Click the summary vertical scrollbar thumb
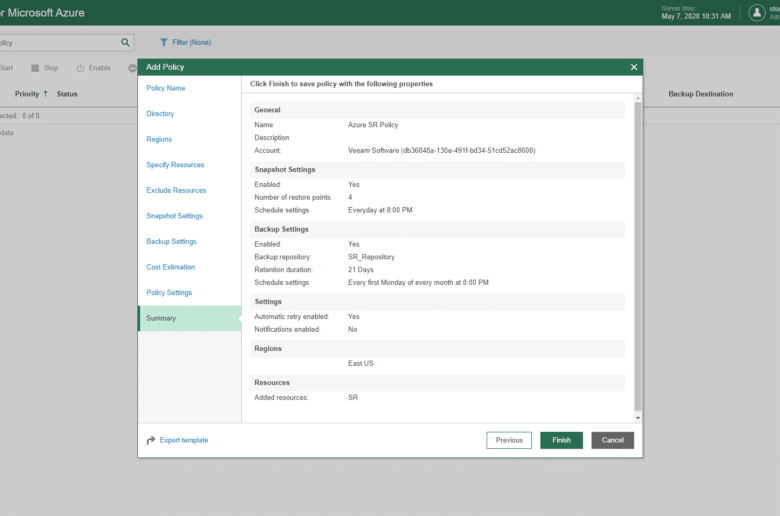 click(638, 256)
